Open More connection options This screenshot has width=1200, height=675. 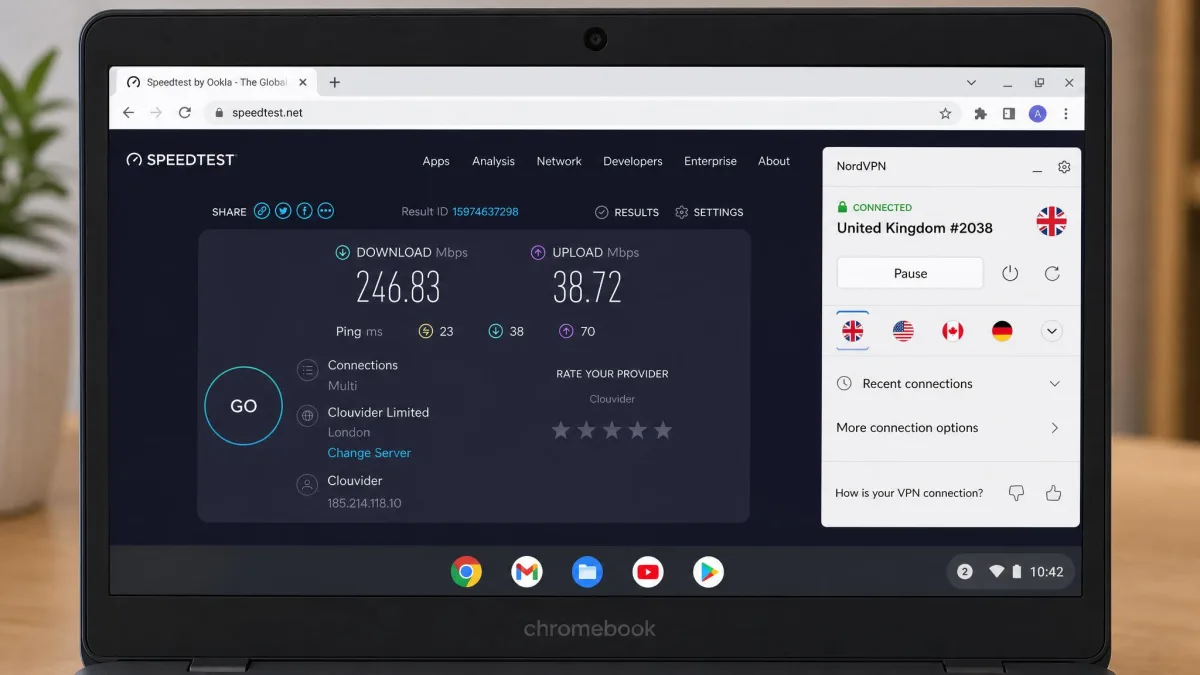point(948,428)
